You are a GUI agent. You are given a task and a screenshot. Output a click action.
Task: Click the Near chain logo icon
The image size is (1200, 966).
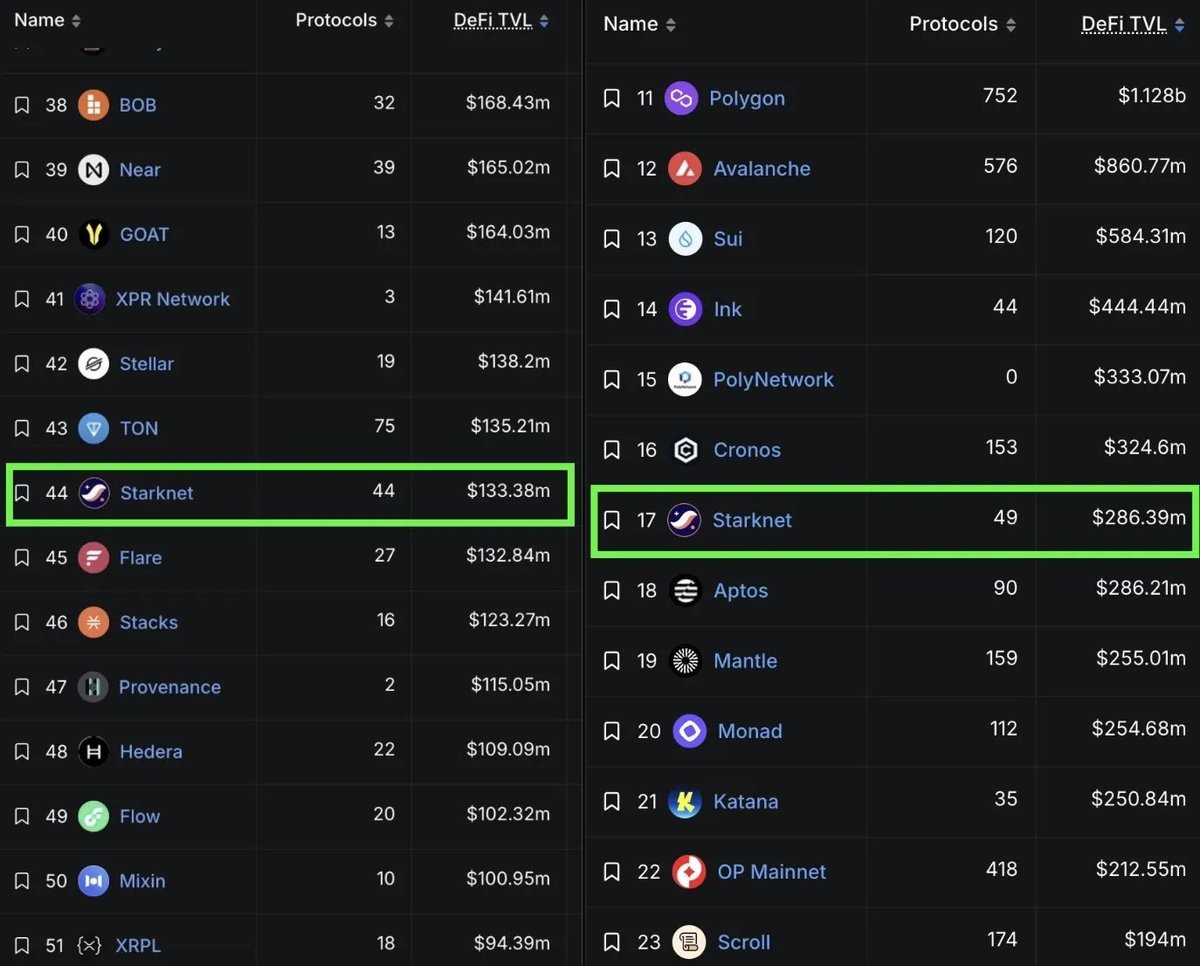coord(93,170)
